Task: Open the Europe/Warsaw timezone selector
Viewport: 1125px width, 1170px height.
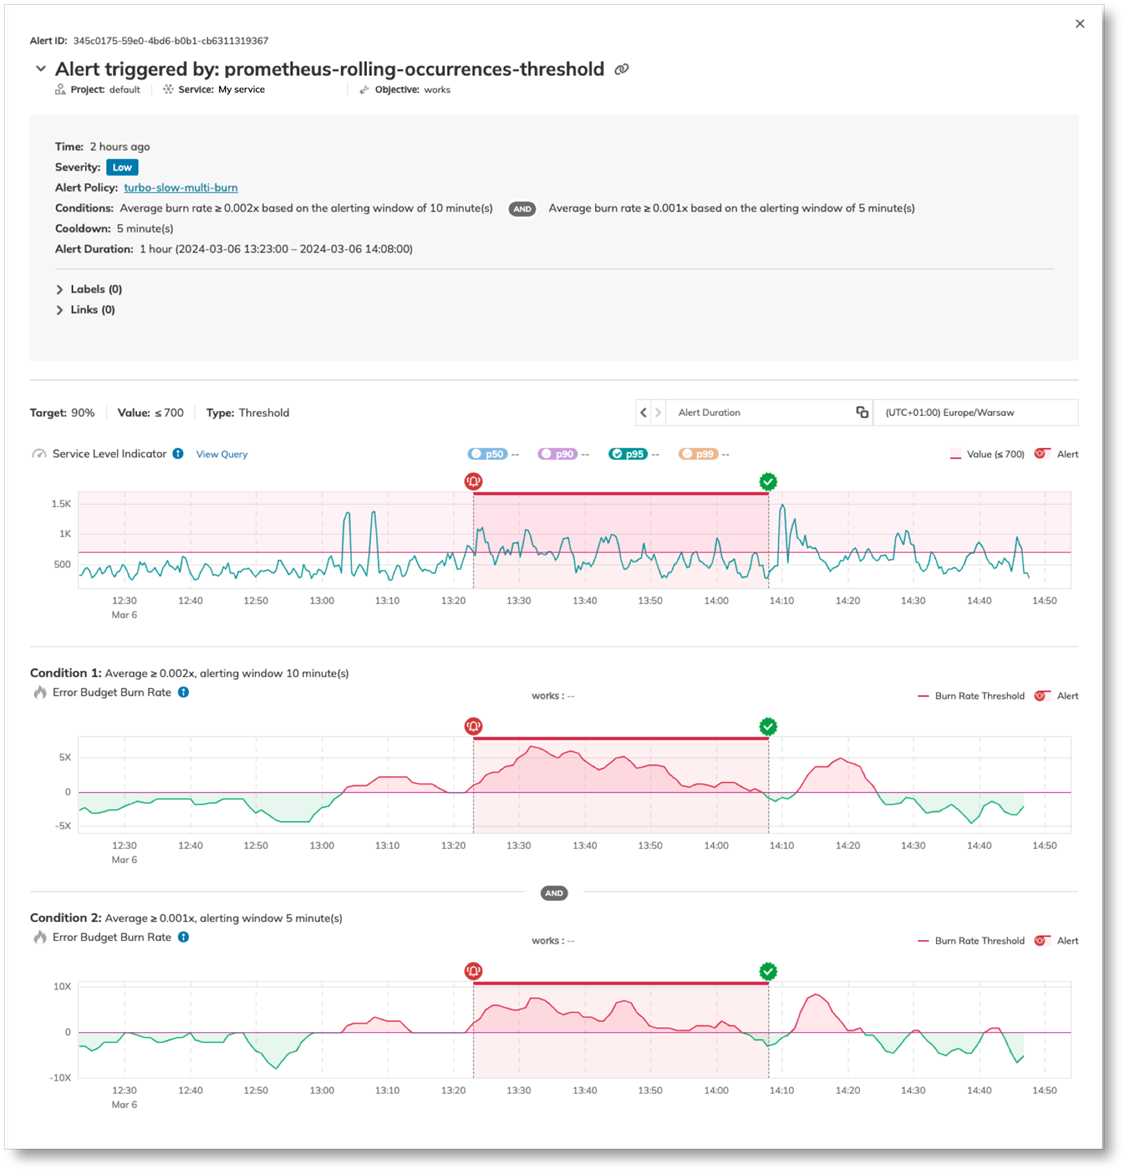Action: pyautogui.click(x=975, y=412)
